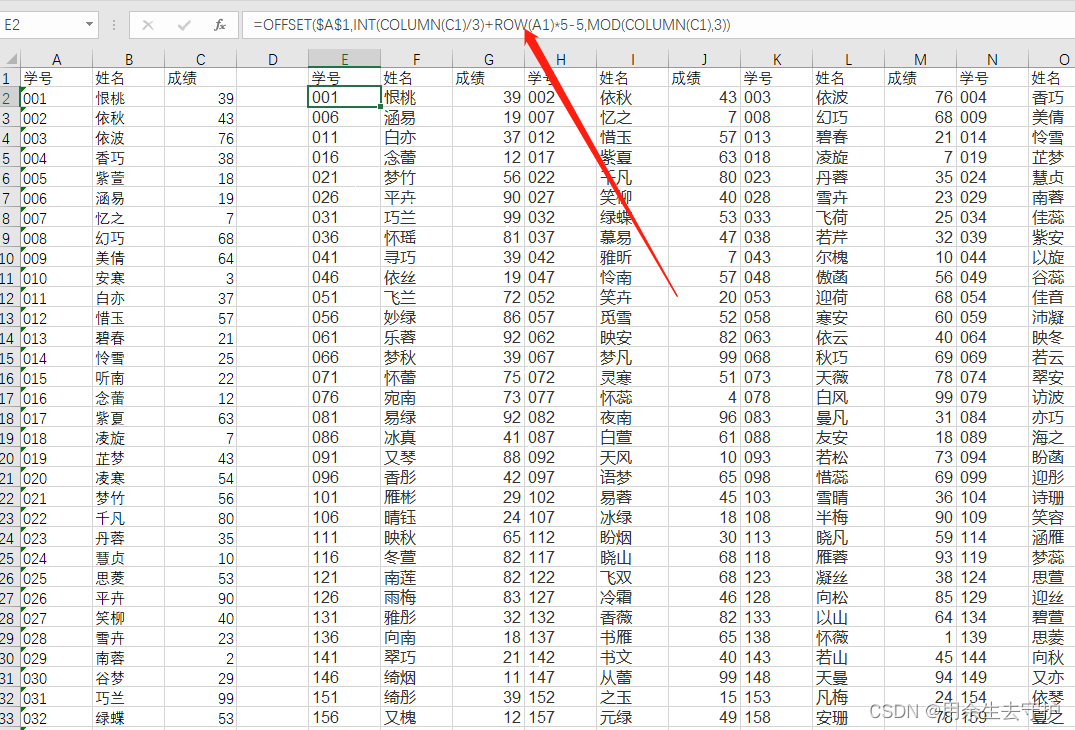This screenshot has height=730, width=1075.
Task: Click cell F22 with name 雁彬
Action: pos(416,497)
